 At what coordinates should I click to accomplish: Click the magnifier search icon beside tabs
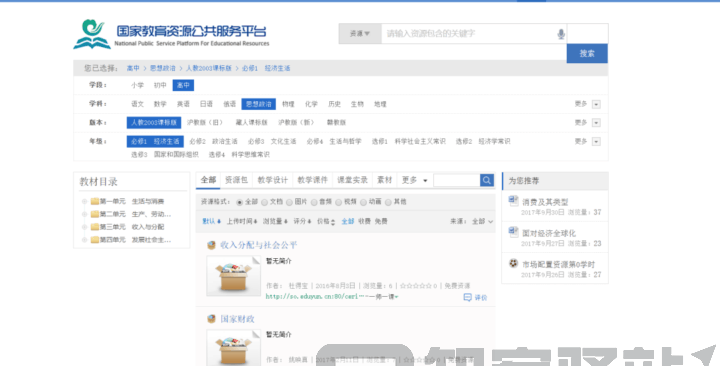(x=487, y=180)
